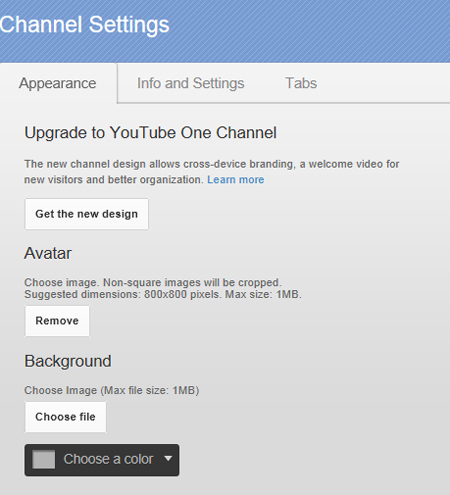Click the Channel Settings page title
Viewport: 450px width, 495px height.
point(85,25)
